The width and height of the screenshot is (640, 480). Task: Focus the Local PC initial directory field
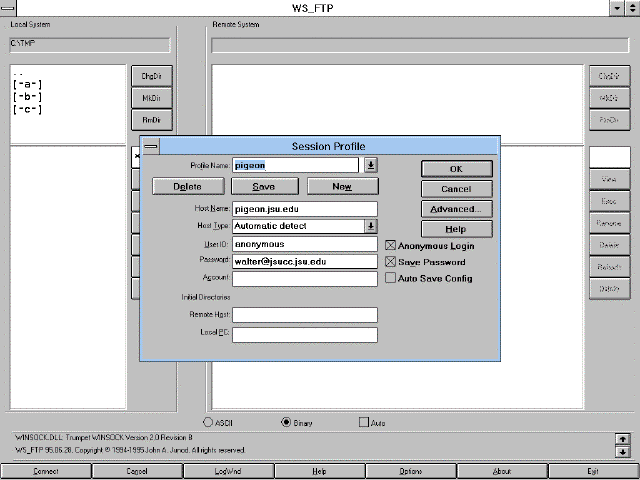click(x=305, y=335)
